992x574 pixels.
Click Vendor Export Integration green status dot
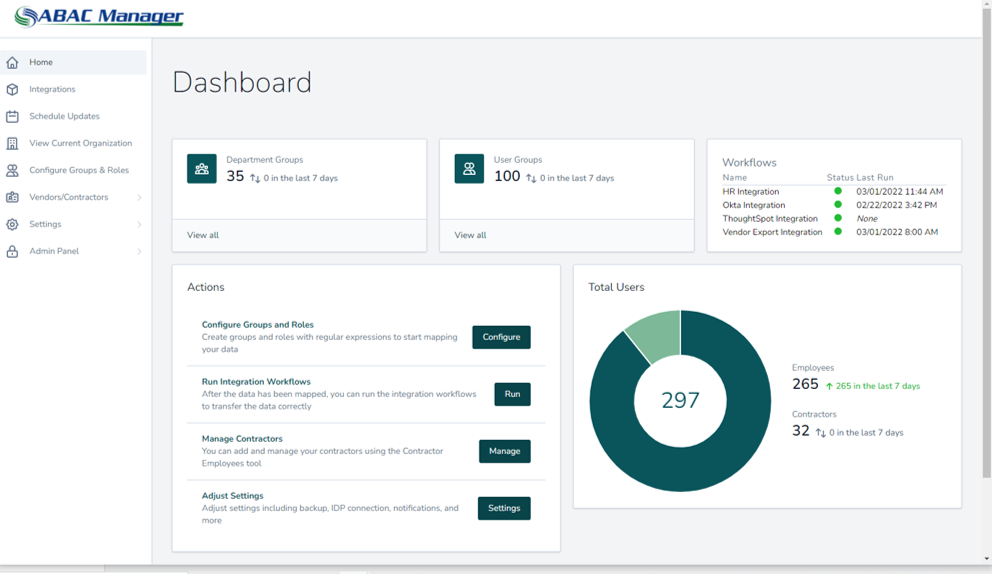pos(838,232)
